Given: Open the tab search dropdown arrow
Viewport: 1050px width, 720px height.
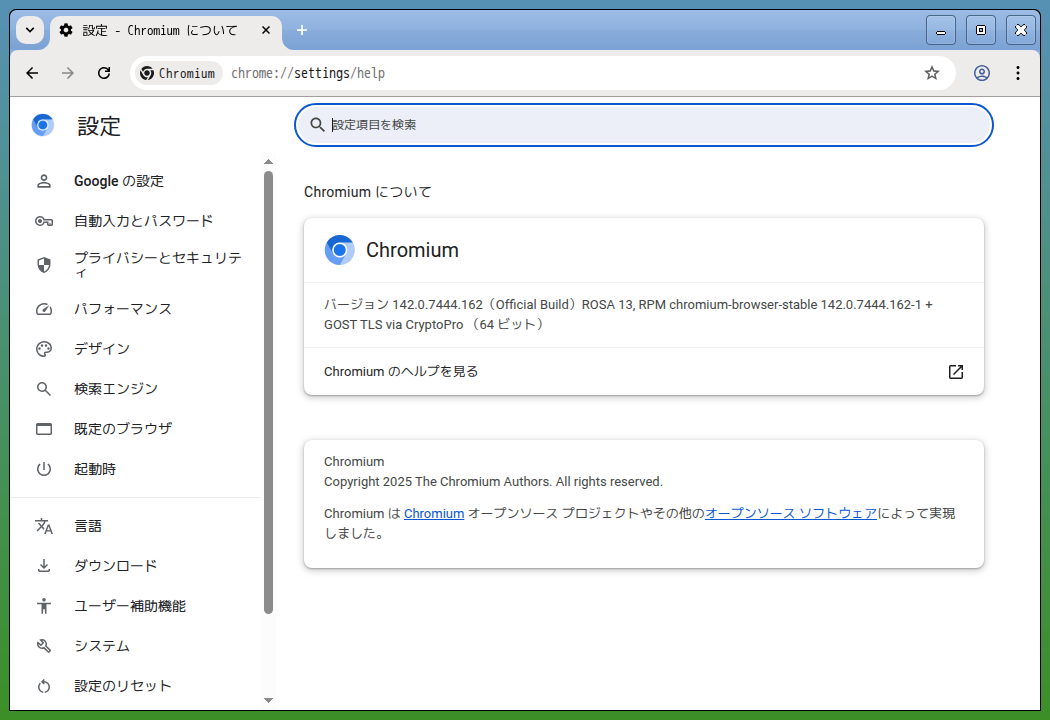Looking at the screenshot, I should pyautogui.click(x=30, y=30).
